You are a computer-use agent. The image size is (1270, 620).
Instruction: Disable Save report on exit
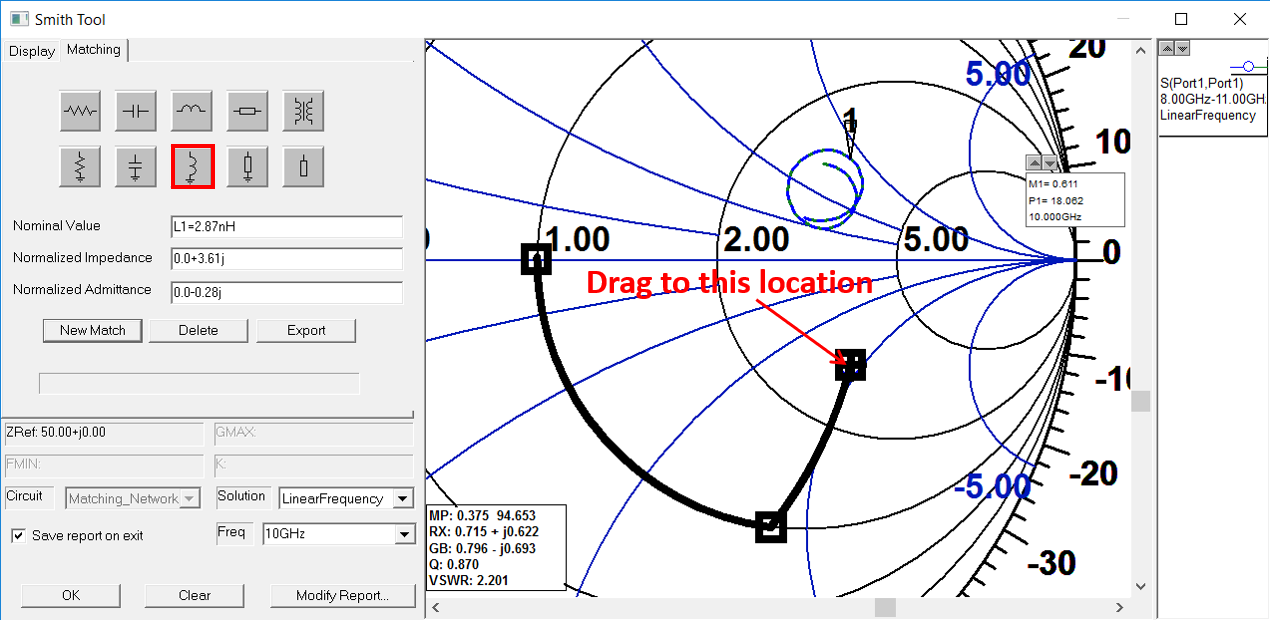point(18,535)
